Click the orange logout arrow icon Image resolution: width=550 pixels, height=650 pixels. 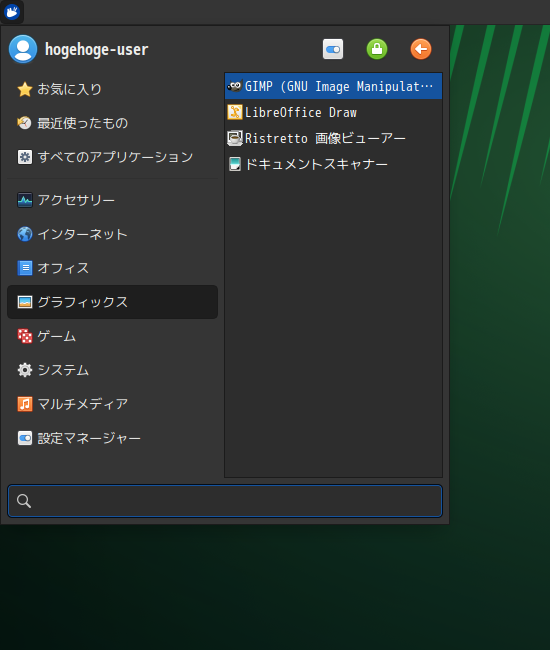[x=421, y=49]
